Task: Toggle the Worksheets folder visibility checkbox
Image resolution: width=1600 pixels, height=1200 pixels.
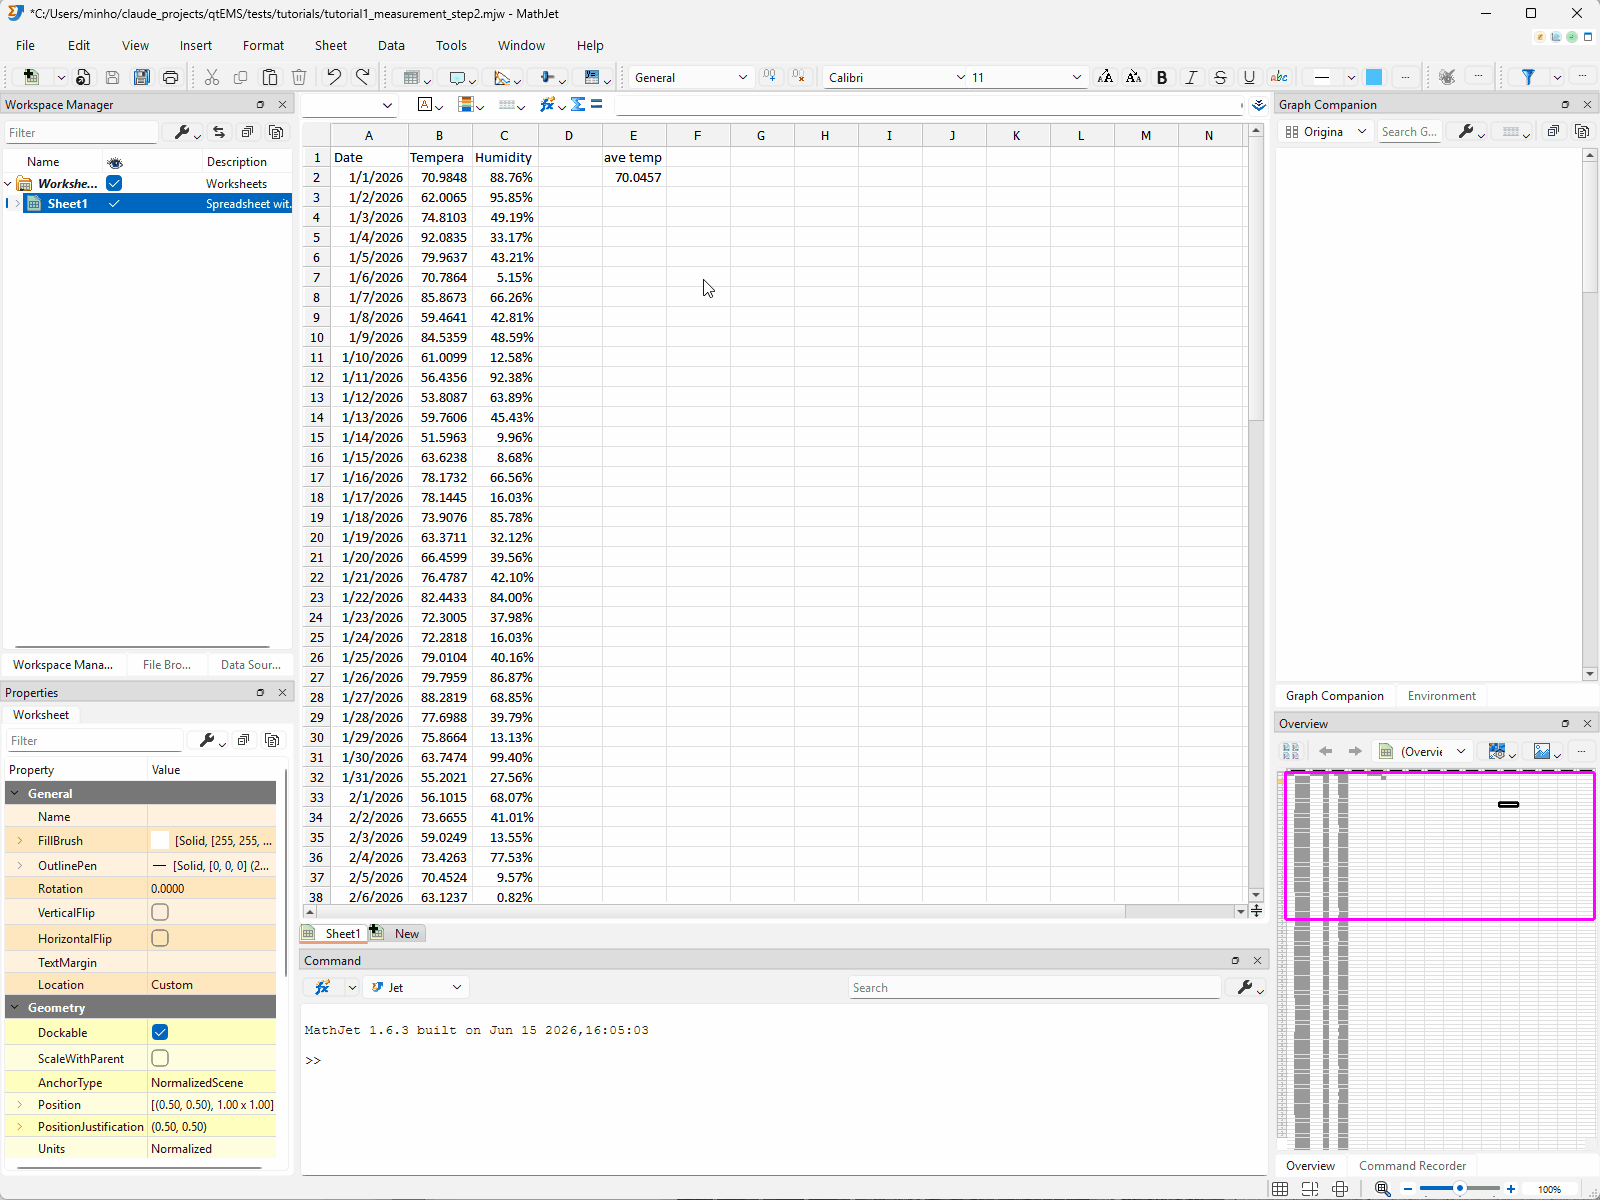Action: [114, 183]
